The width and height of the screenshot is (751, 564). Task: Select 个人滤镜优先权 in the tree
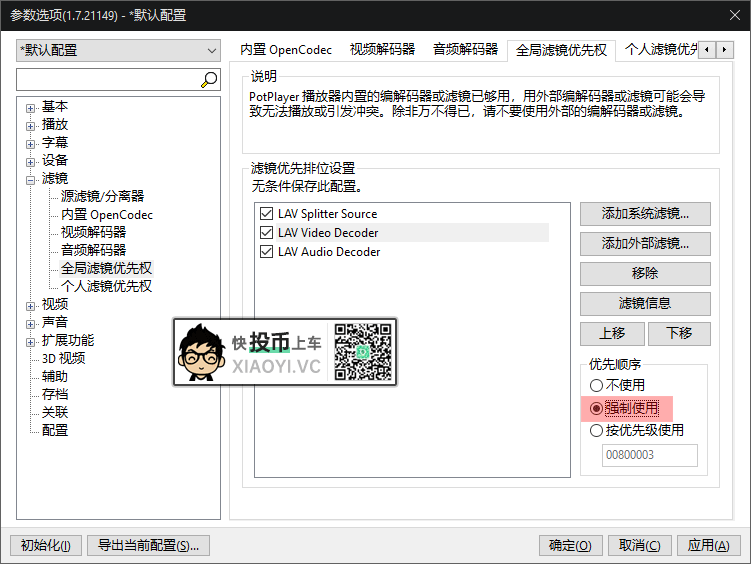[x=106, y=286]
